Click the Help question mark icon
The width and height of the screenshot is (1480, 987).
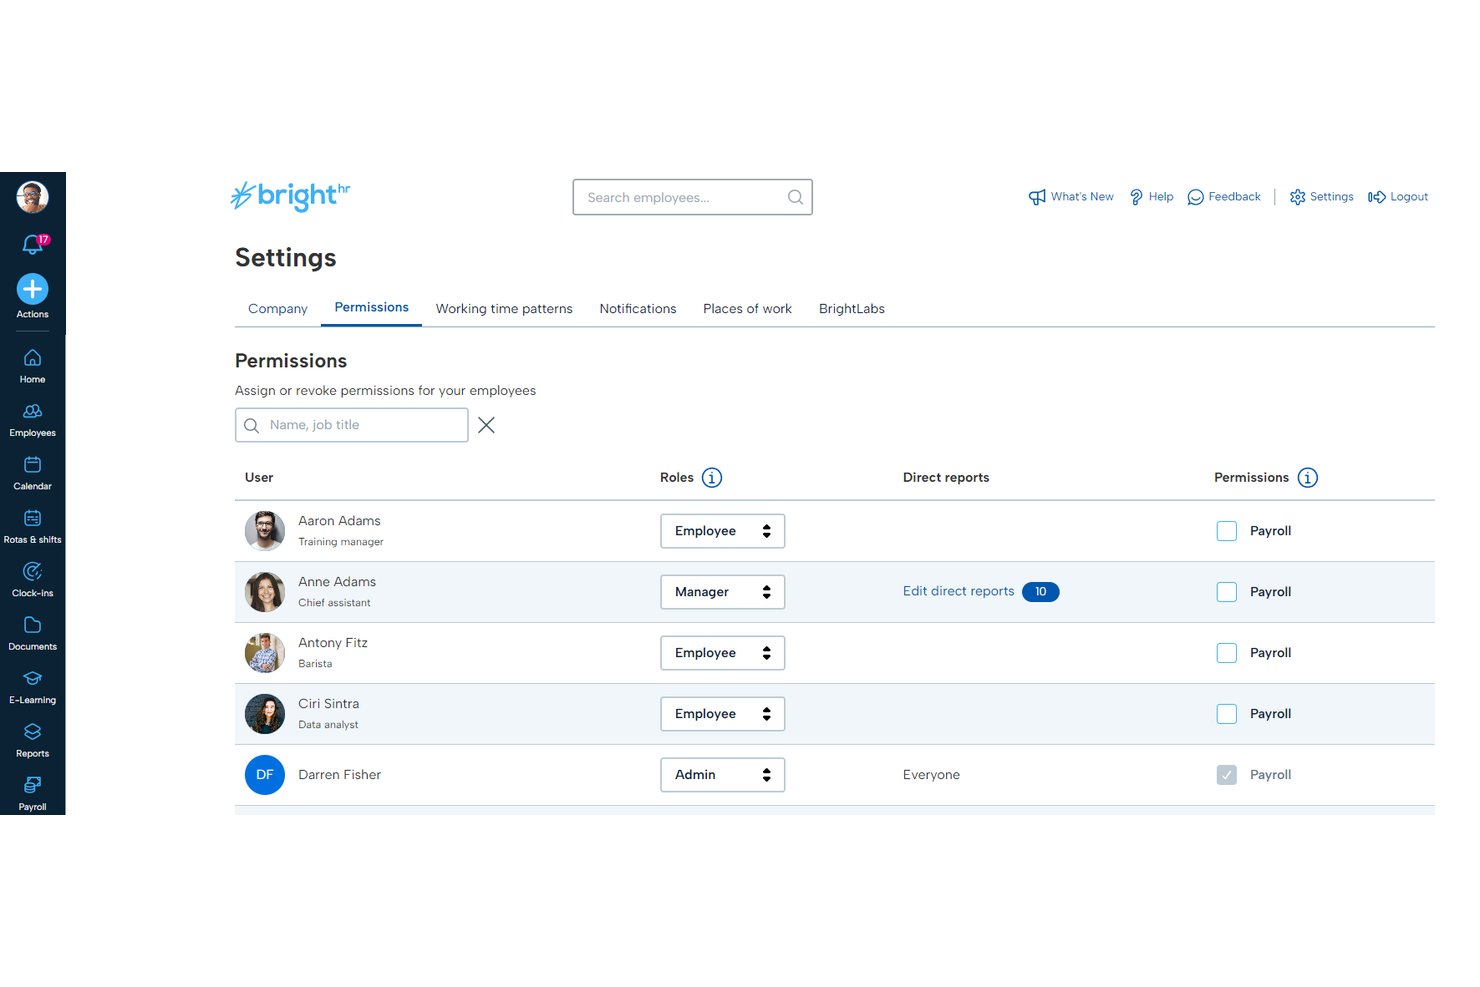pos(1136,197)
